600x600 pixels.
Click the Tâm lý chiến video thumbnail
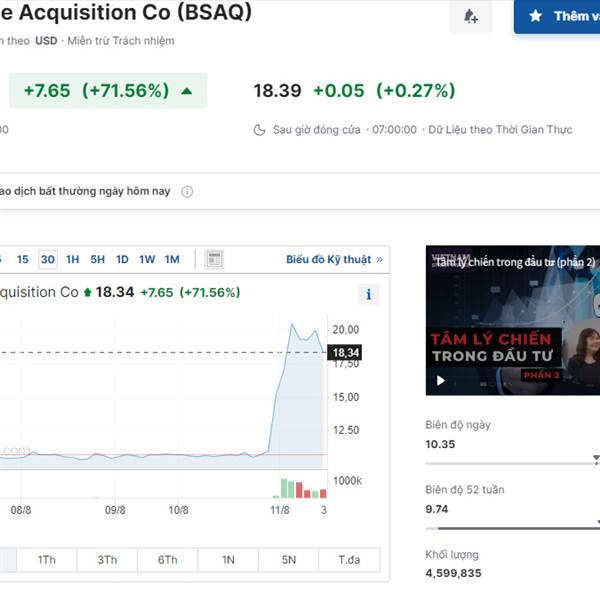513,320
